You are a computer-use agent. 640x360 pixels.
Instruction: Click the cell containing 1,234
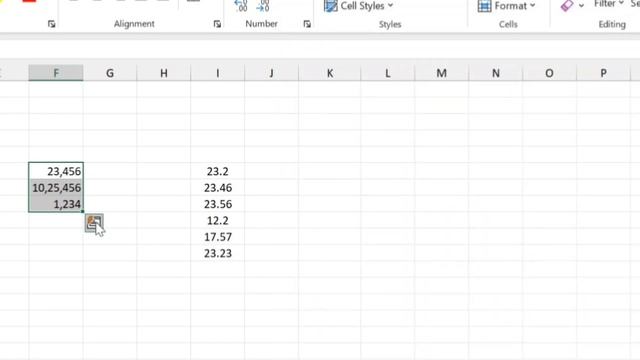click(56, 204)
